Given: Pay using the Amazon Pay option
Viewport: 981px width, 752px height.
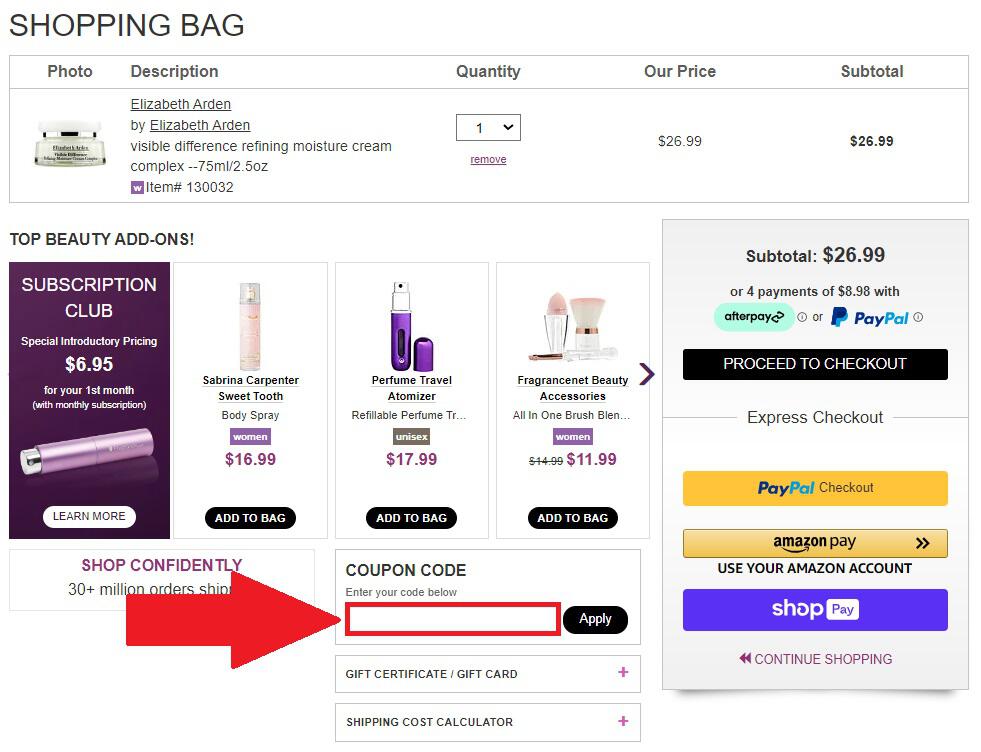Looking at the screenshot, I should click(814, 543).
